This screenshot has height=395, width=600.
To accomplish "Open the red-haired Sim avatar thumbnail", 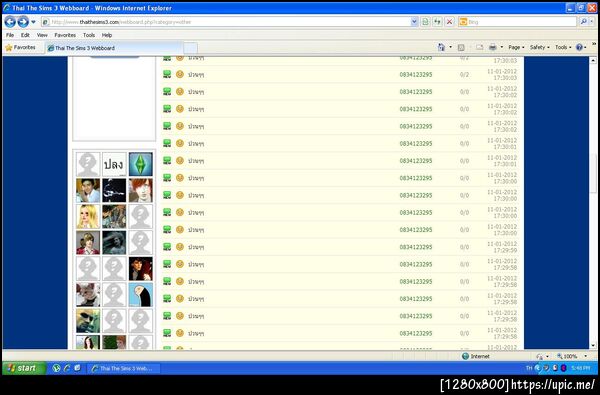I will click(x=140, y=190).
